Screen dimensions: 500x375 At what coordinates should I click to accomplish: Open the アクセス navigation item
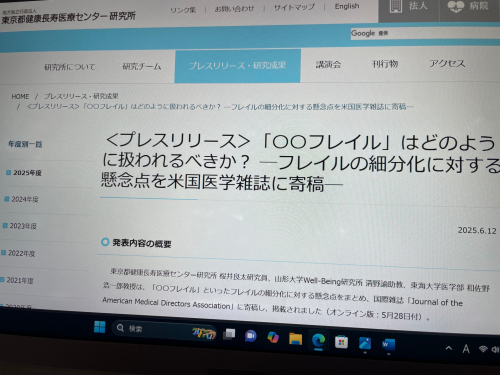pos(447,63)
